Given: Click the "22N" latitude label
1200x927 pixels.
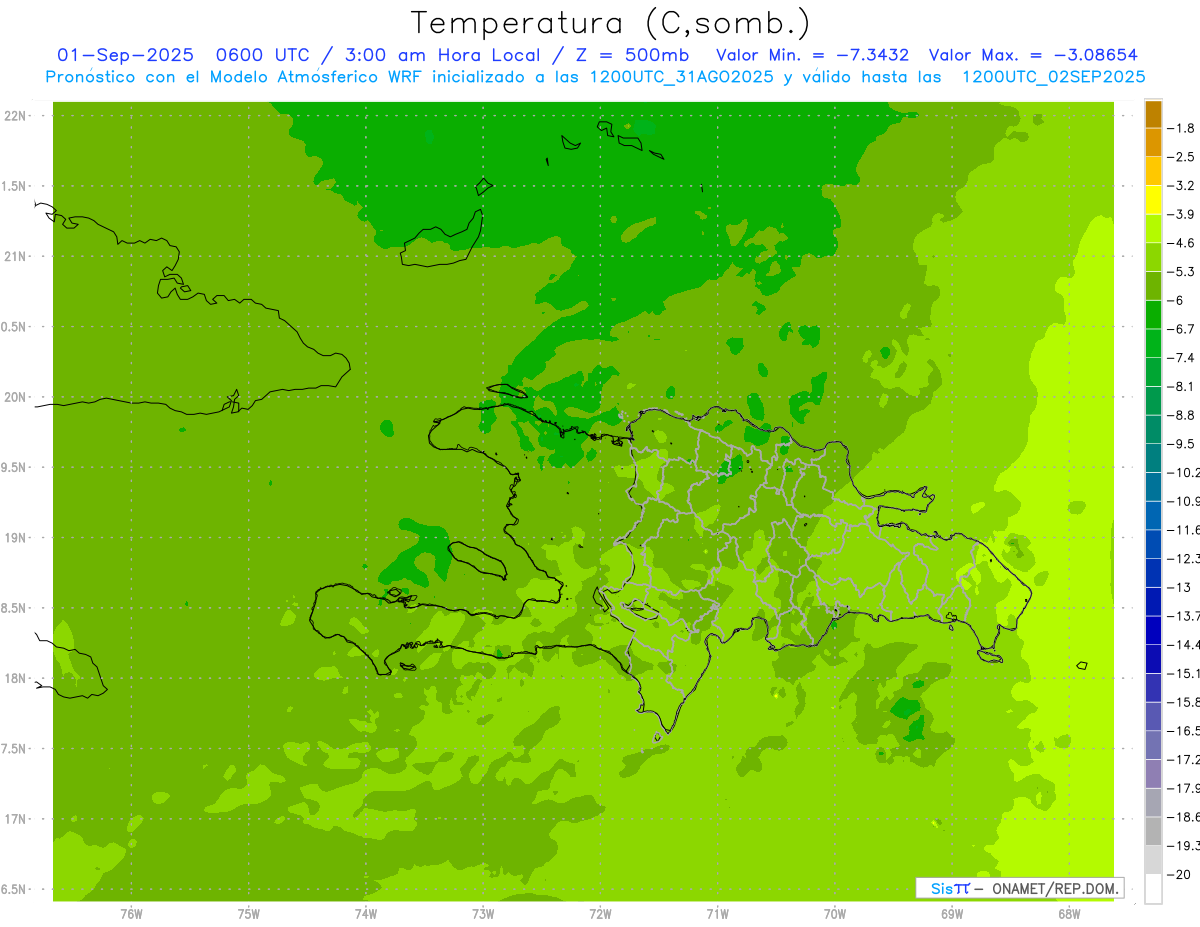Looking at the screenshot, I should tap(15, 115).
